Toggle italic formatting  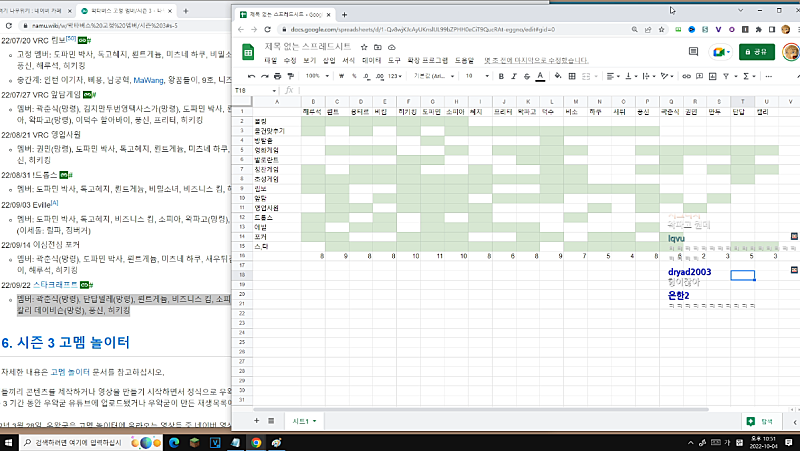coord(514,76)
